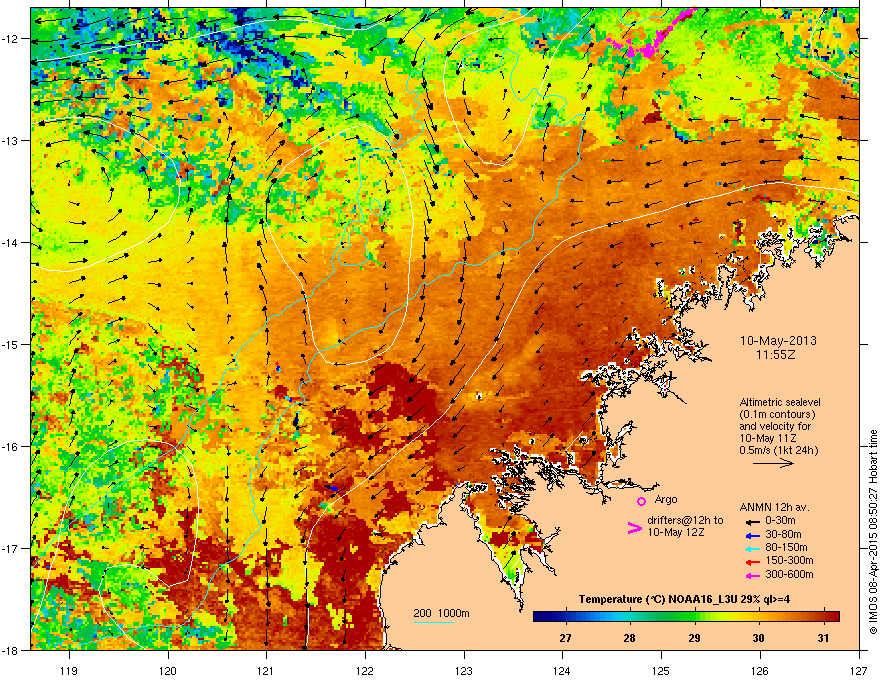Image resolution: width=880 pixels, height=680 pixels.
Task: Click the colorbar tick label 28
Action: point(629,638)
